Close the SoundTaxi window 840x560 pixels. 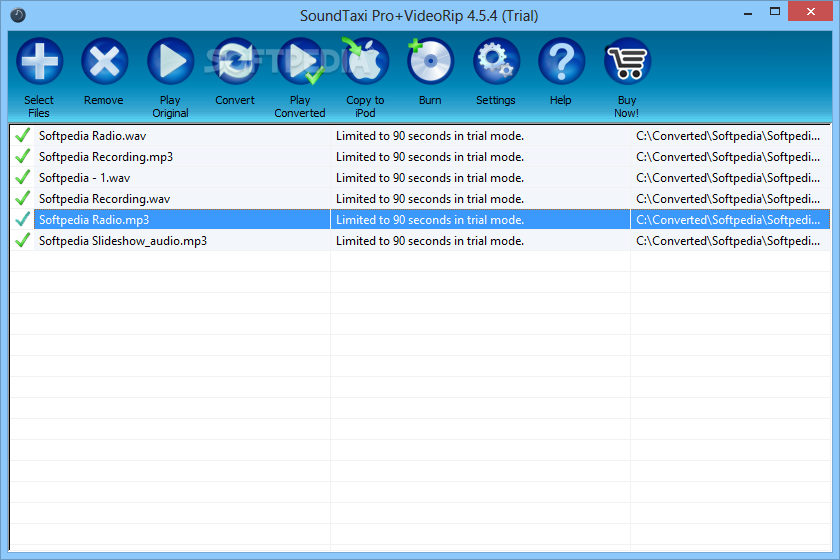(x=811, y=12)
